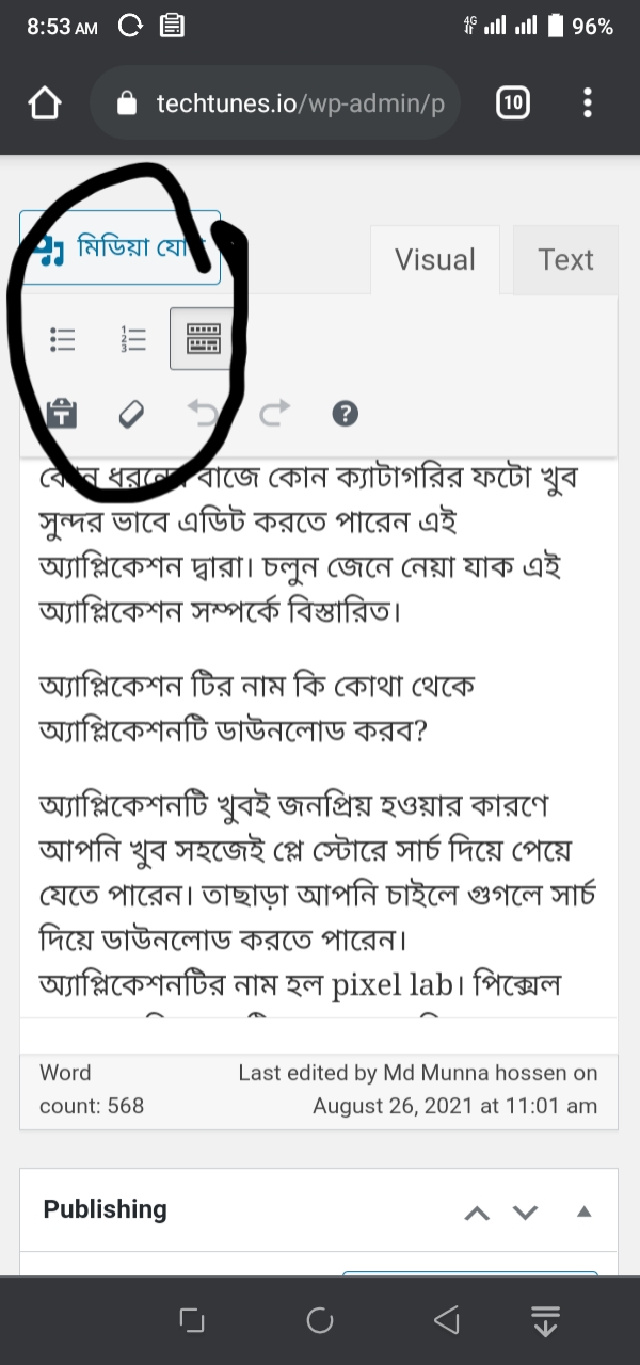Tap the Android back navigation button
Image resolution: width=640 pixels, height=1365 pixels.
click(x=447, y=1321)
